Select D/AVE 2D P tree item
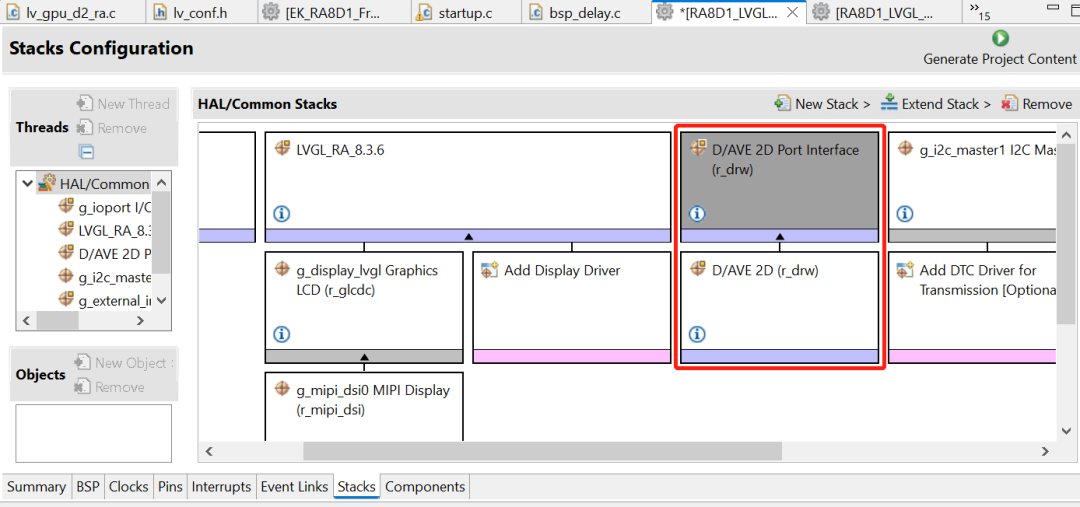Viewport: 1080px width, 507px height. (105, 253)
